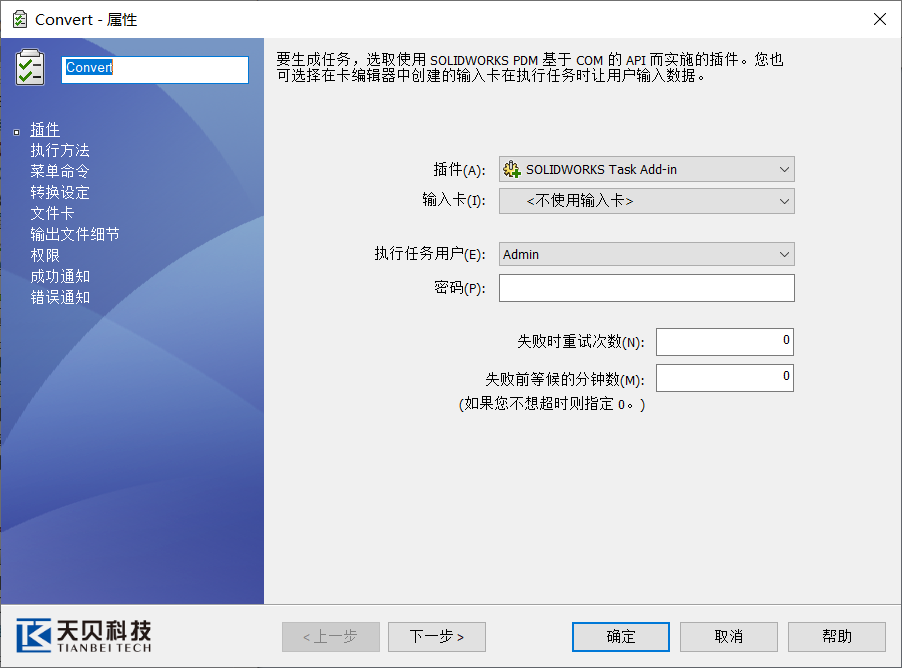This screenshot has height=668, width=902.
Task: Open 菜单命令 section in sidebar
Action: (60, 172)
